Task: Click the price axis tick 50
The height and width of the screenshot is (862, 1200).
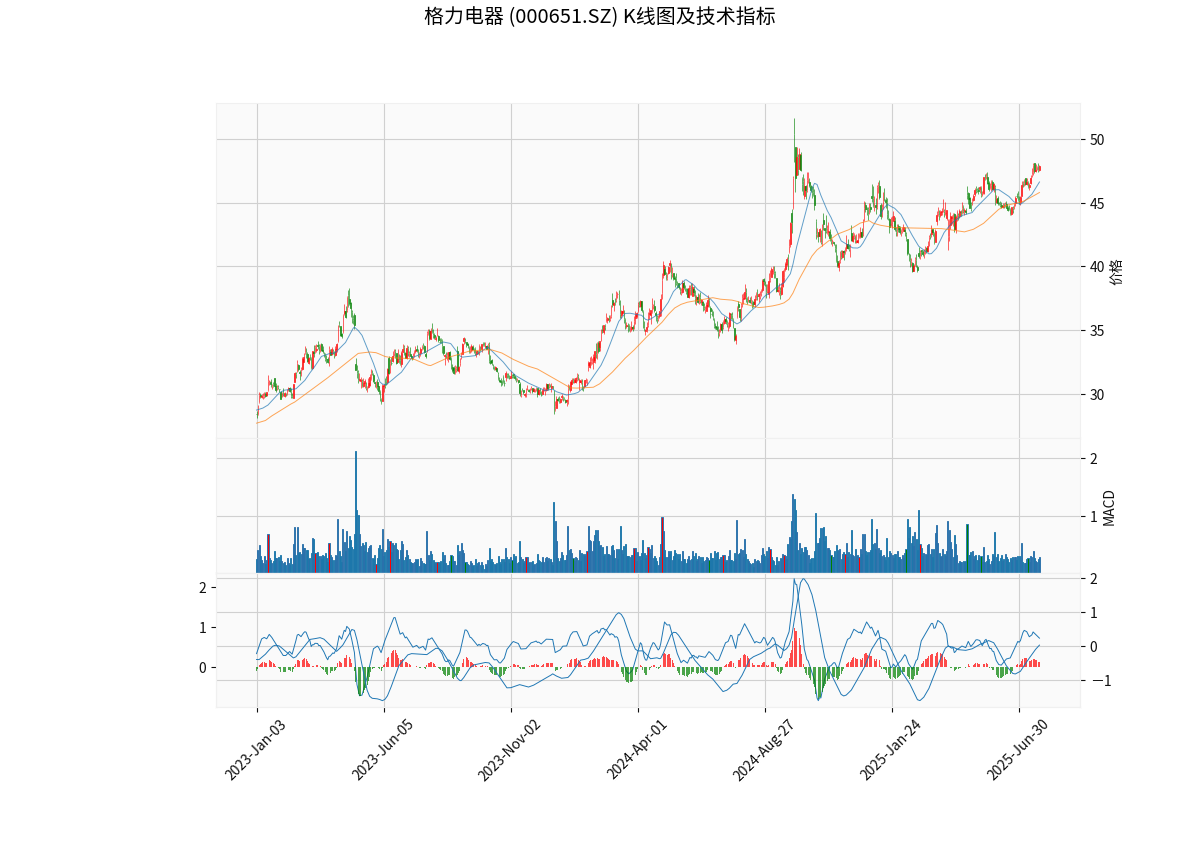Action: [1097, 140]
